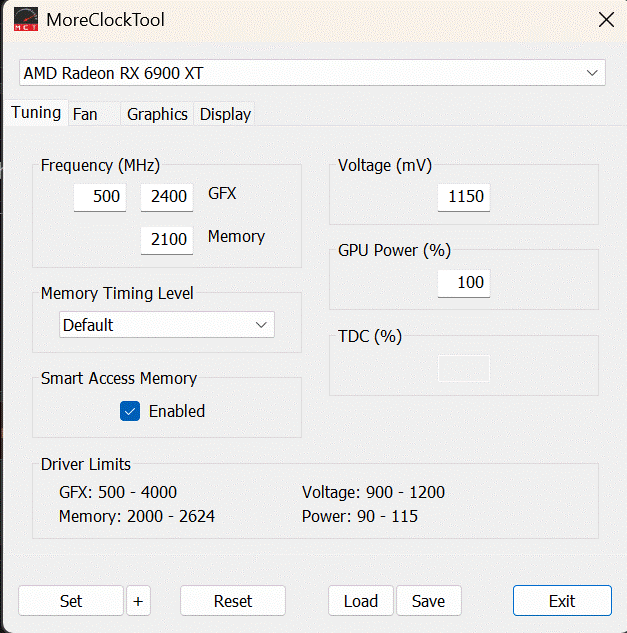Click the 'Voltage (mV)' group label
The height and width of the screenshot is (633, 627).
pyautogui.click(x=385, y=166)
